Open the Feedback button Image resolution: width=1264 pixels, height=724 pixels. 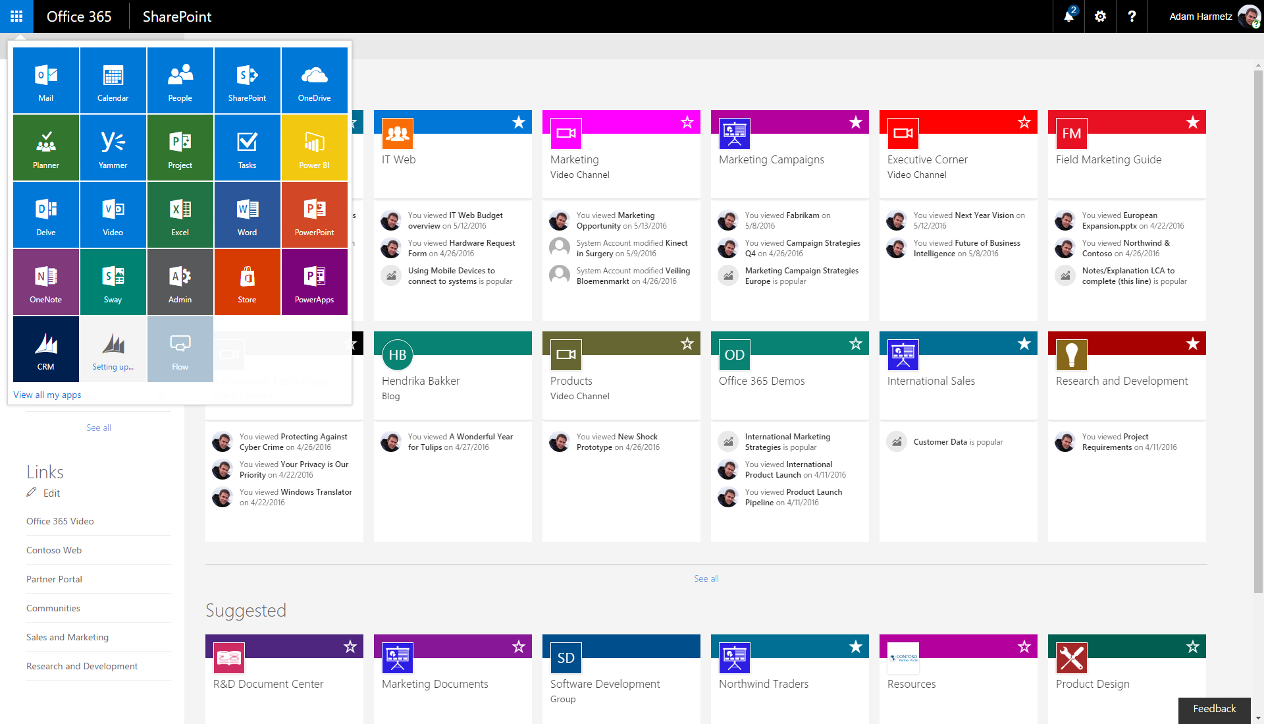(1214, 709)
